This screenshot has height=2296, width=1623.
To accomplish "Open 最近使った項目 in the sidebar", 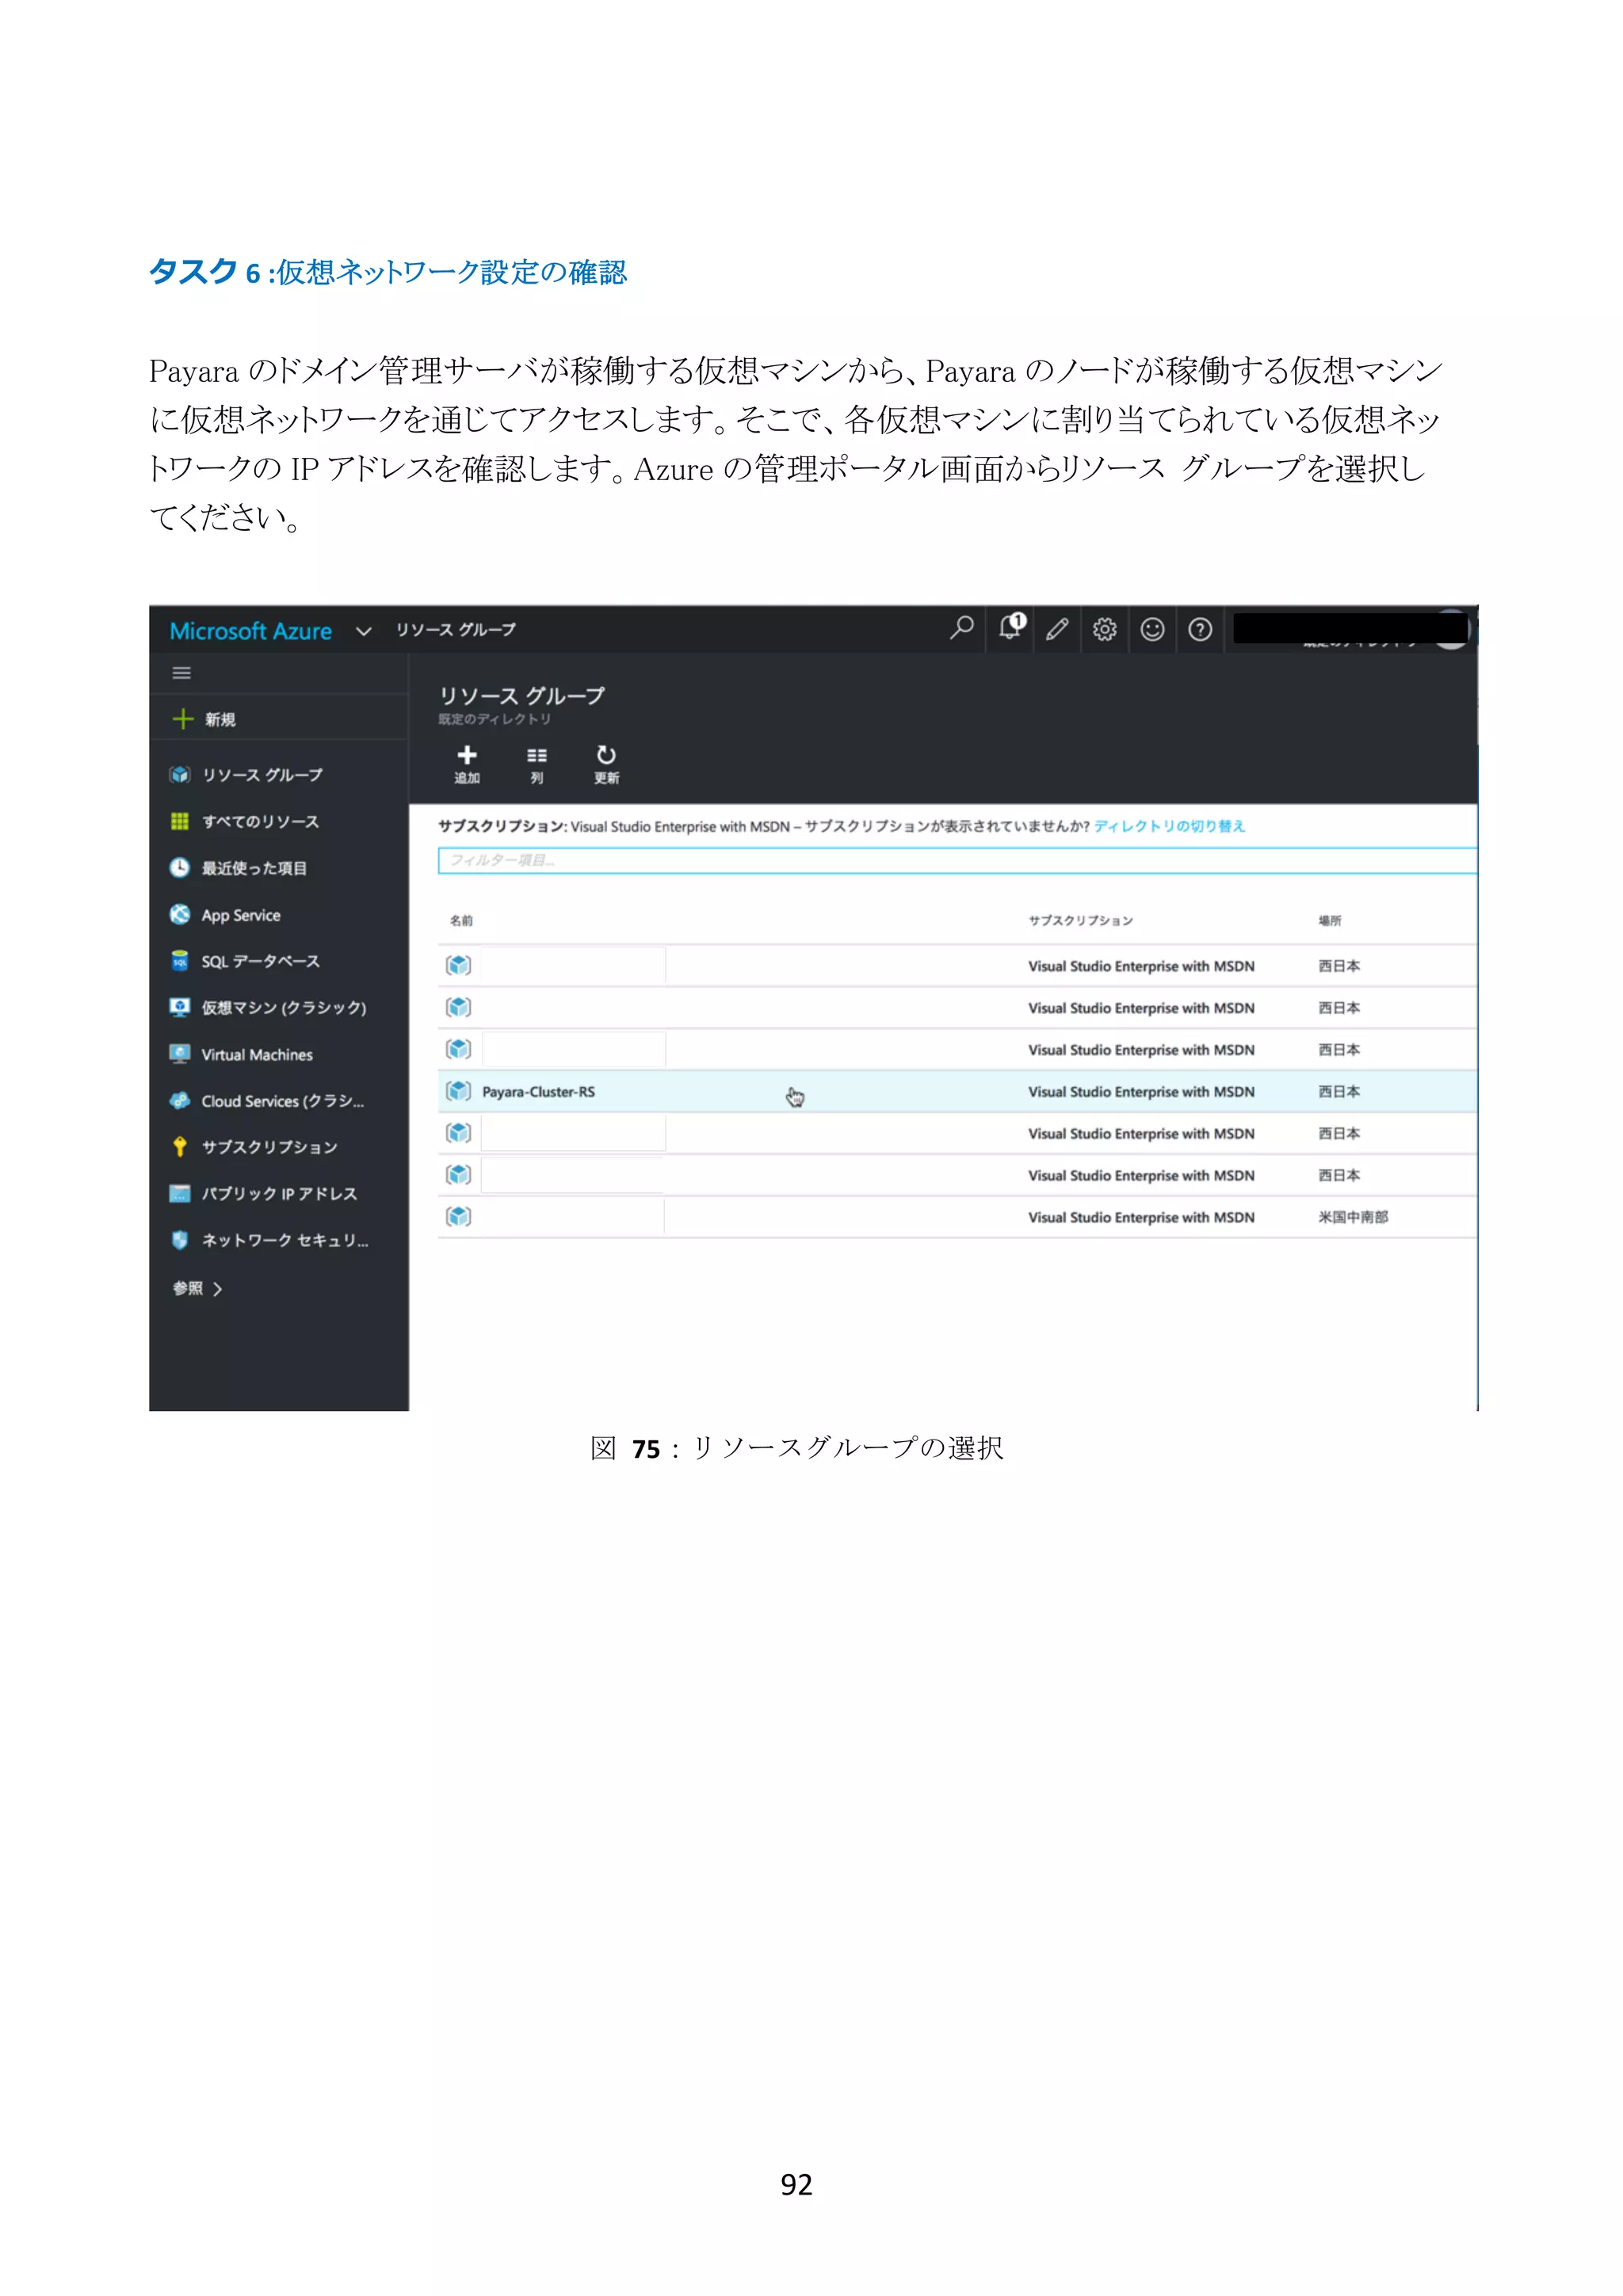I will tap(238, 868).
